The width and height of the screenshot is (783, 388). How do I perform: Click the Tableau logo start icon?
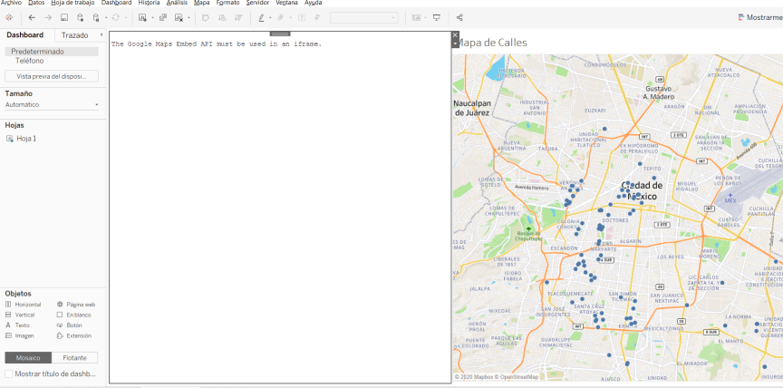pyautogui.click(x=8, y=17)
